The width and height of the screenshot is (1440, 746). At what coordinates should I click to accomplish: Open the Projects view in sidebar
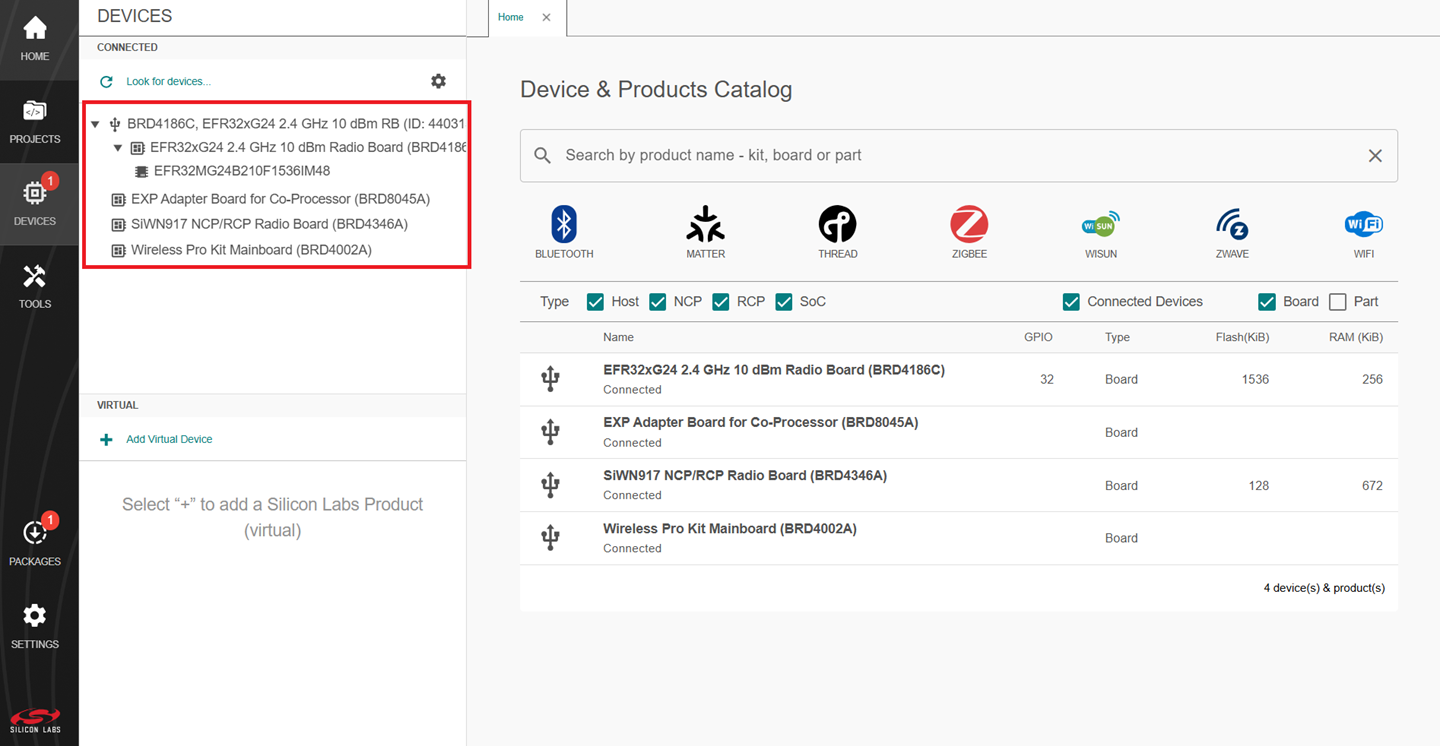coord(35,122)
